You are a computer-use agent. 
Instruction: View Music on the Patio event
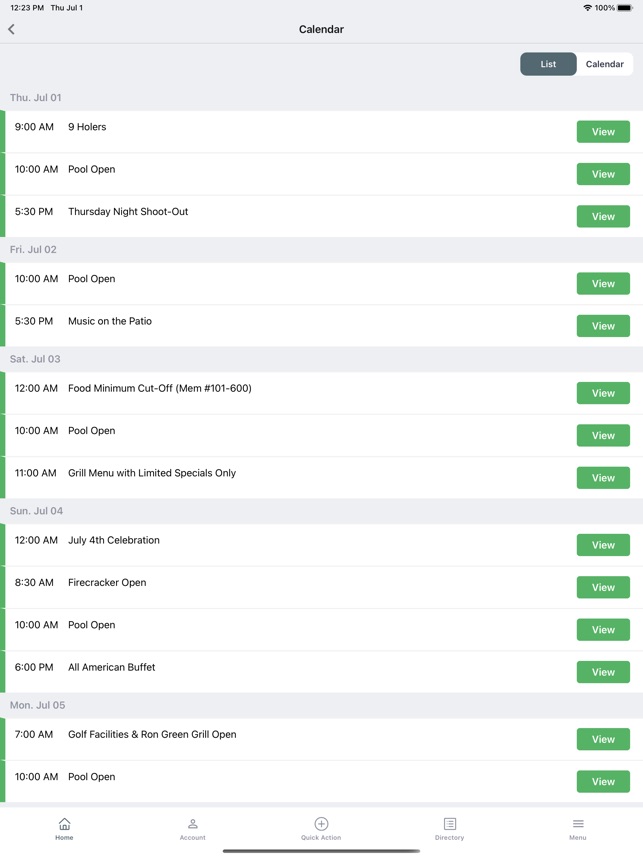[603, 326]
